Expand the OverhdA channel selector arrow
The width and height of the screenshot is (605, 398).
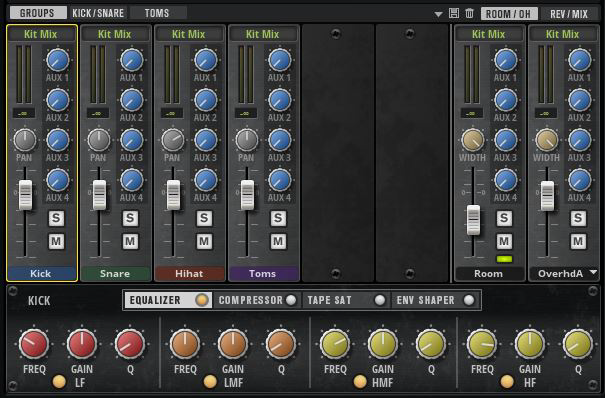[593, 273]
